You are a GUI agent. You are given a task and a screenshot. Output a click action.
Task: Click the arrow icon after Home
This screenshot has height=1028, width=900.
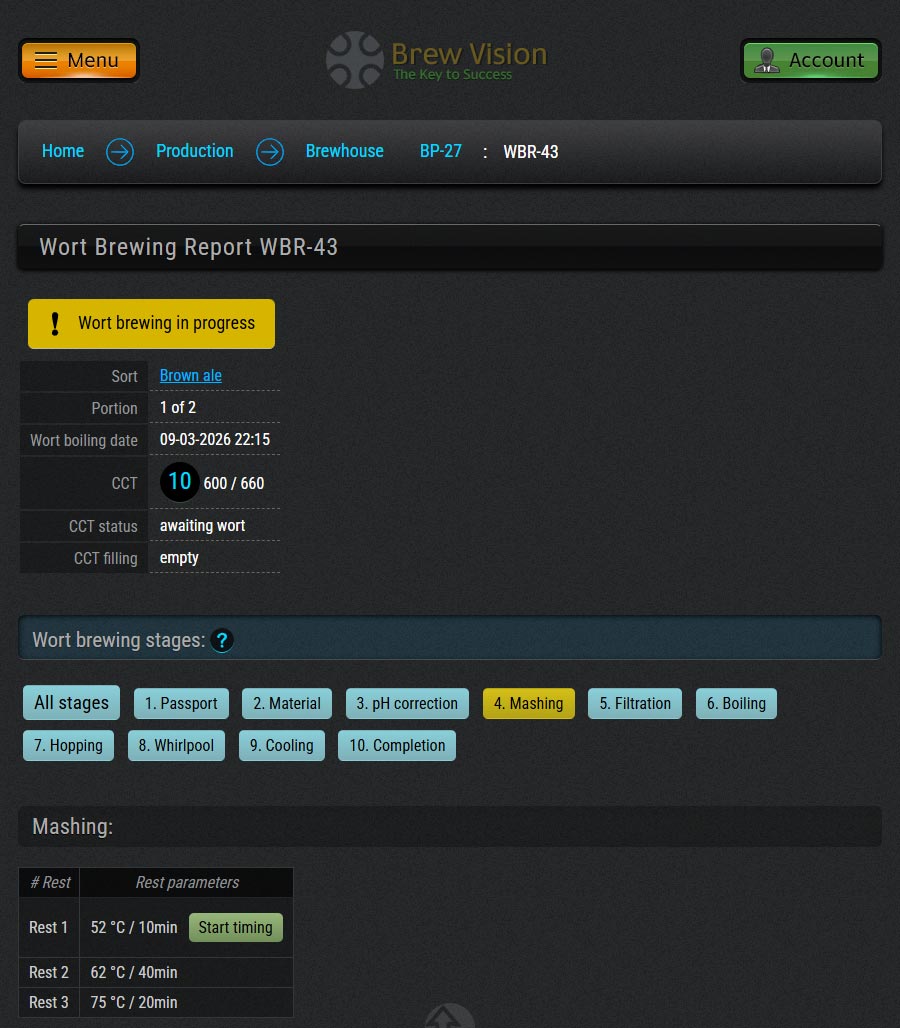pyautogui.click(x=120, y=152)
